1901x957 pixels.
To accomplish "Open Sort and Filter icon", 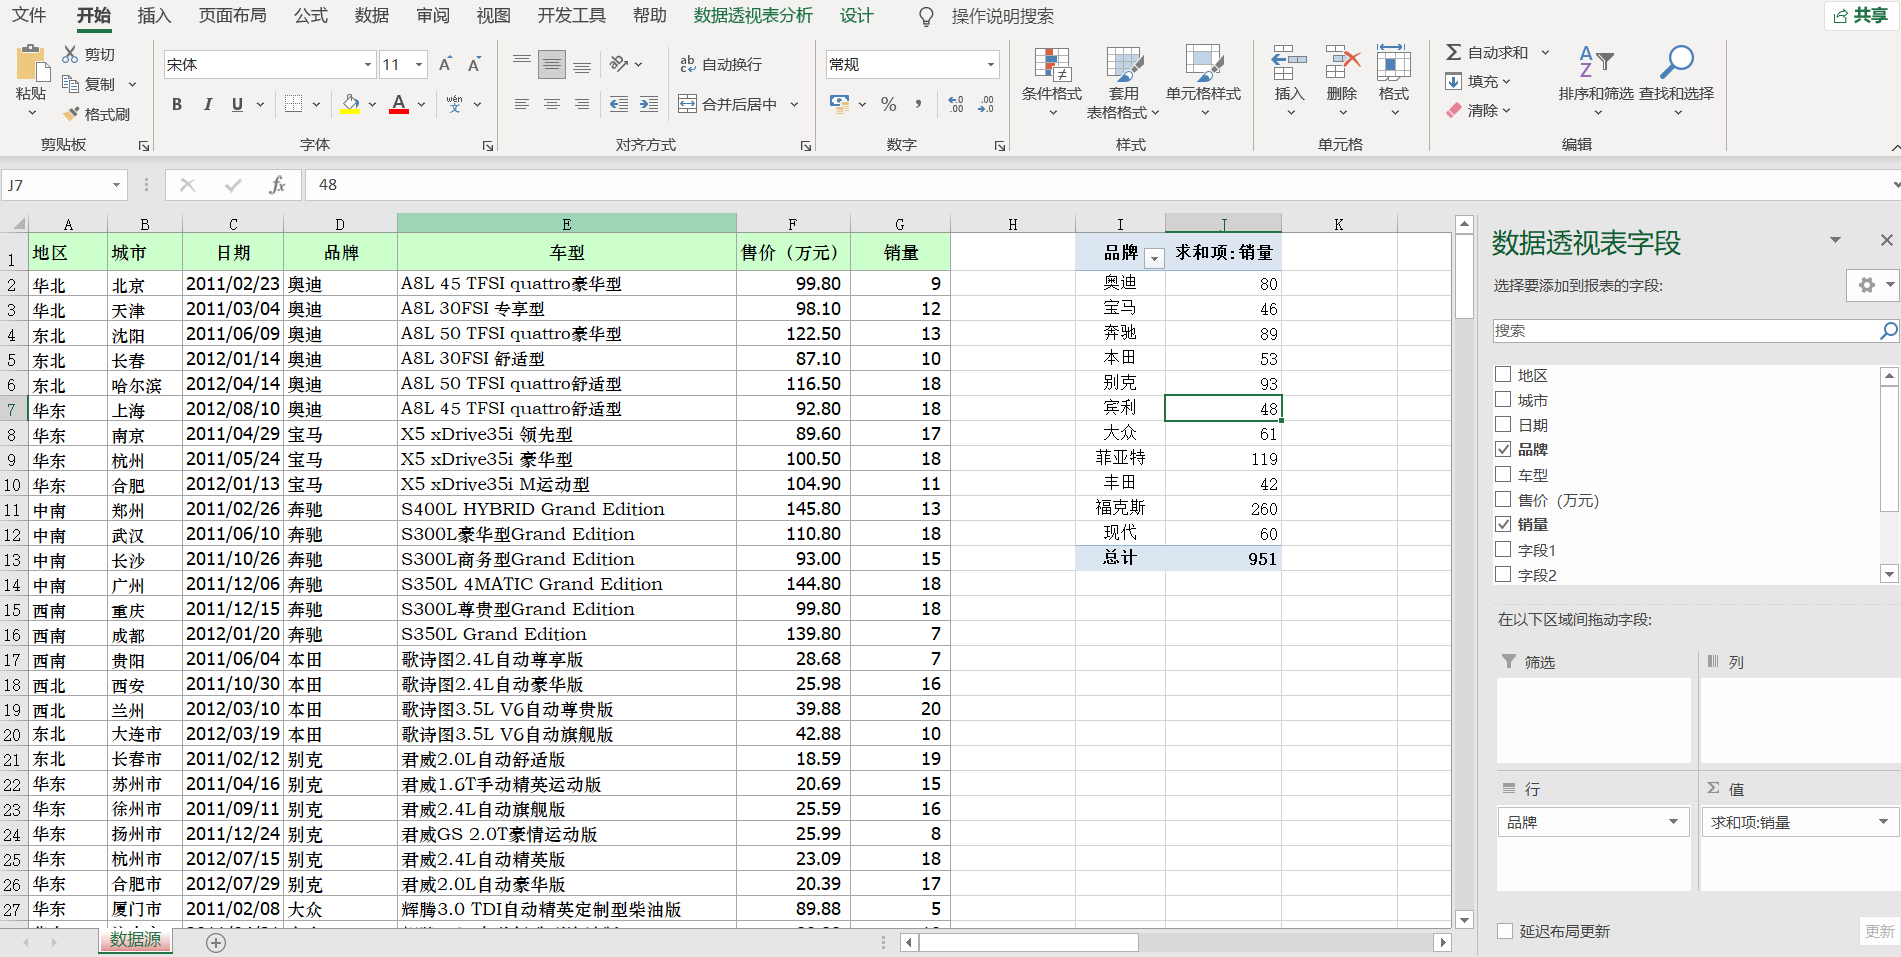I will click(x=1596, y=62).
